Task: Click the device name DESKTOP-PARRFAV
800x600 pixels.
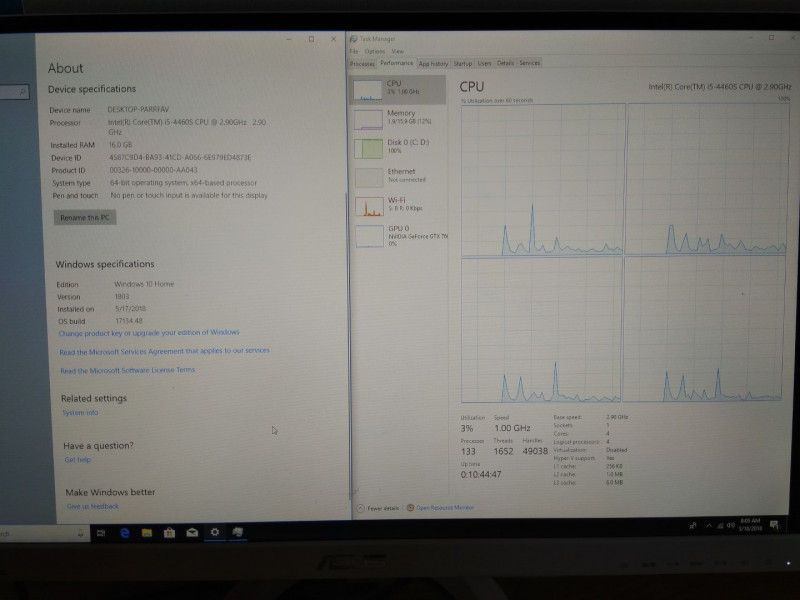Action: [138, 109]
